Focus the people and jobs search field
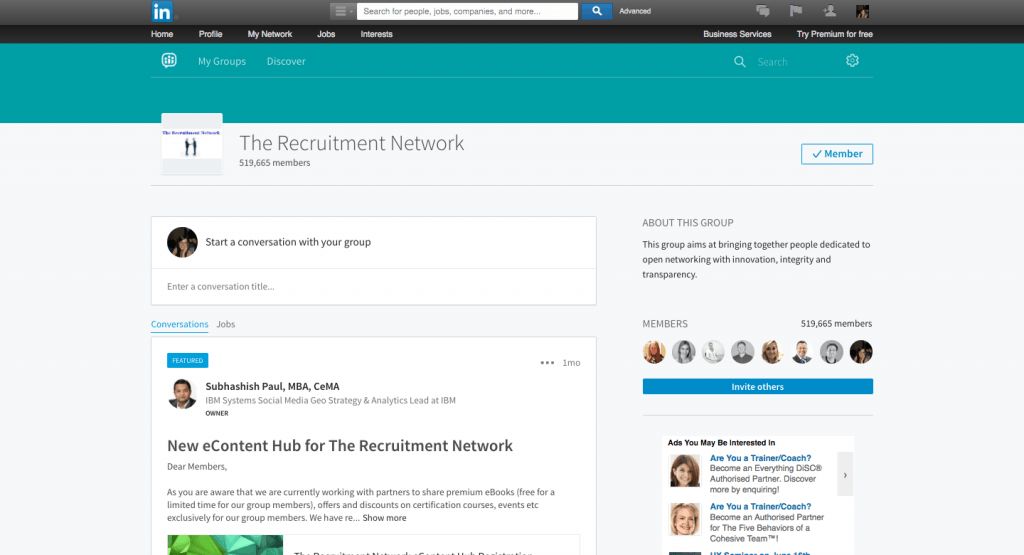Screen dimensions: 1024x555 pyautogui.click(x=467, y=11)
